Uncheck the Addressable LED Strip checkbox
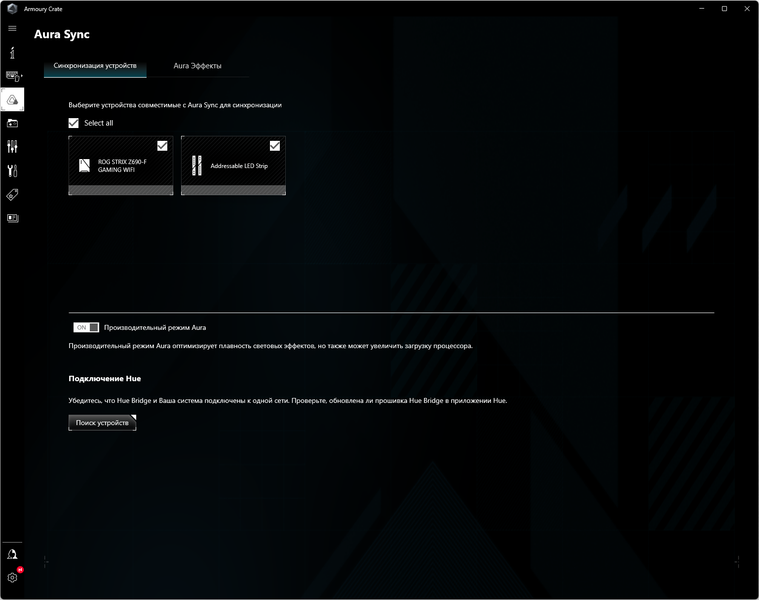759x600 pixels. tap(274, 146)
